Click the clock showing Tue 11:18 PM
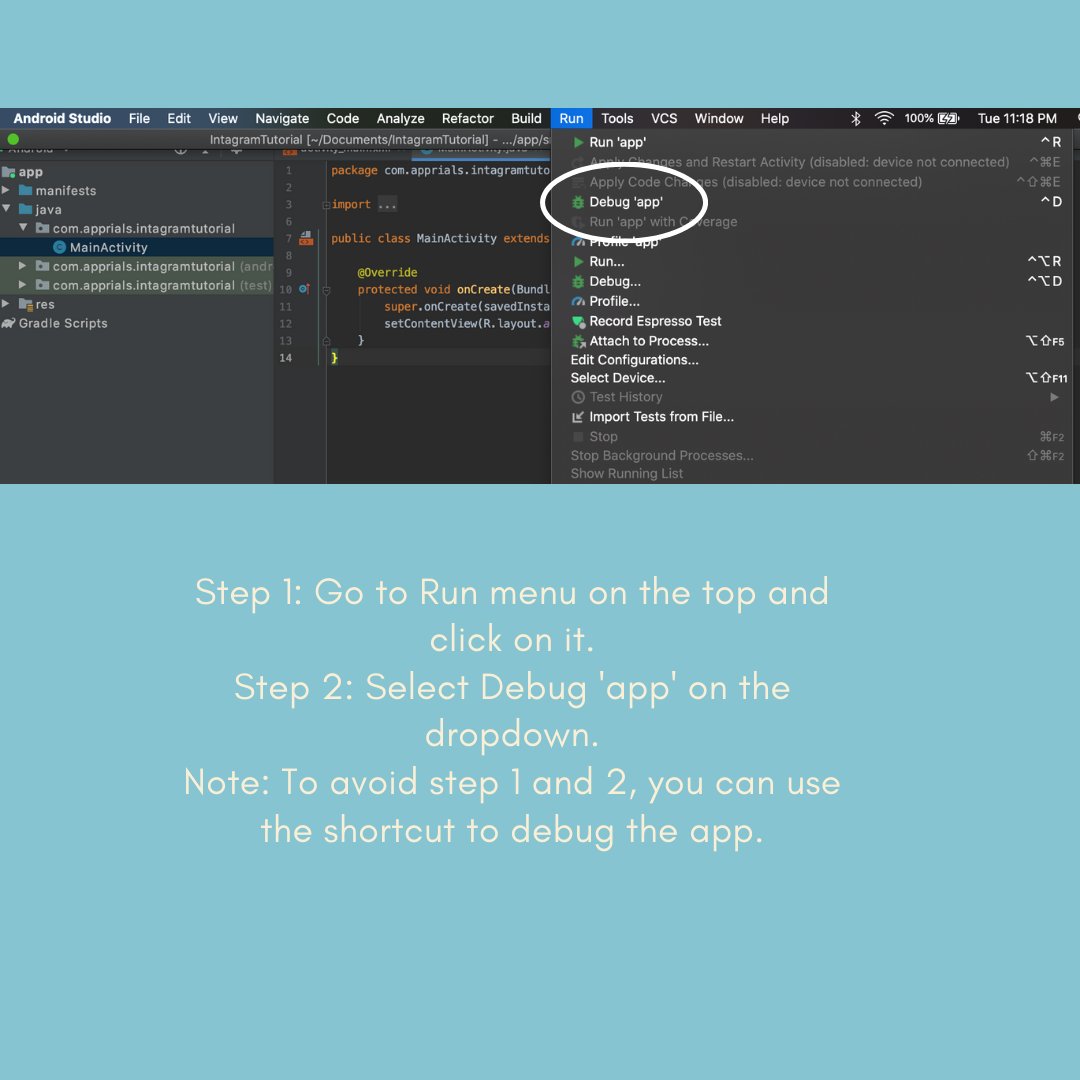This screenshot has height=1080, width=1080. tap(1017, 118)
